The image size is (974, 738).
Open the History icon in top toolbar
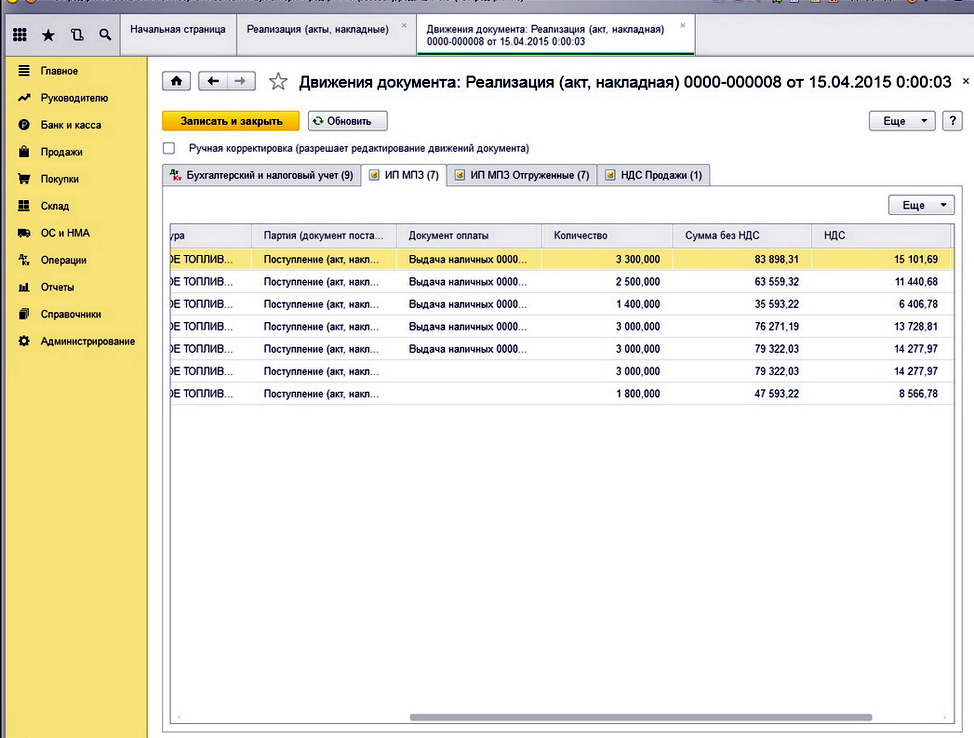coord(77,35)
